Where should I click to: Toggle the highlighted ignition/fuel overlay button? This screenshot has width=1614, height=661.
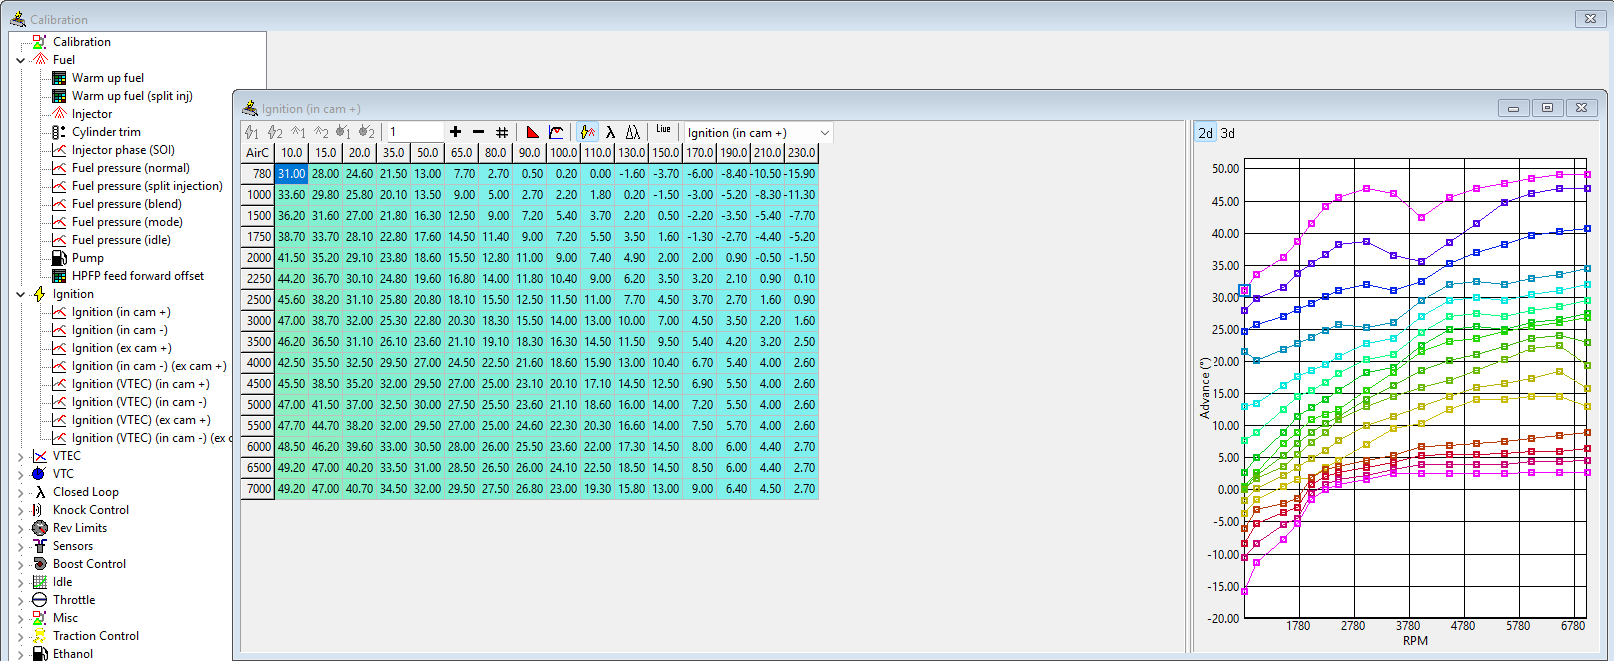588,132
